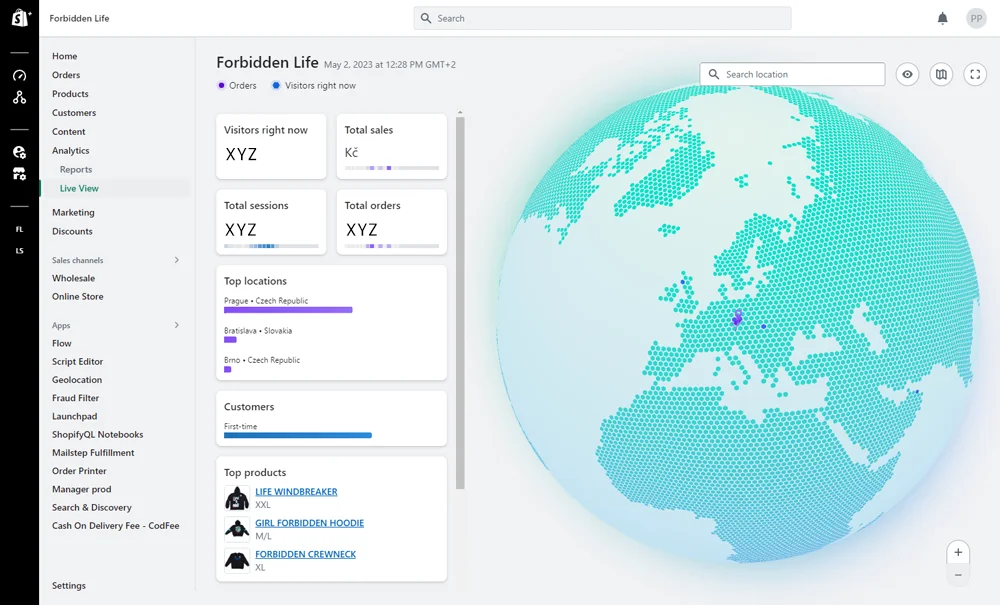Open the GIRL FORBIDDEN HOODIE product link
This screenshot has height=605, width=1000.
(x=309, y=523)
